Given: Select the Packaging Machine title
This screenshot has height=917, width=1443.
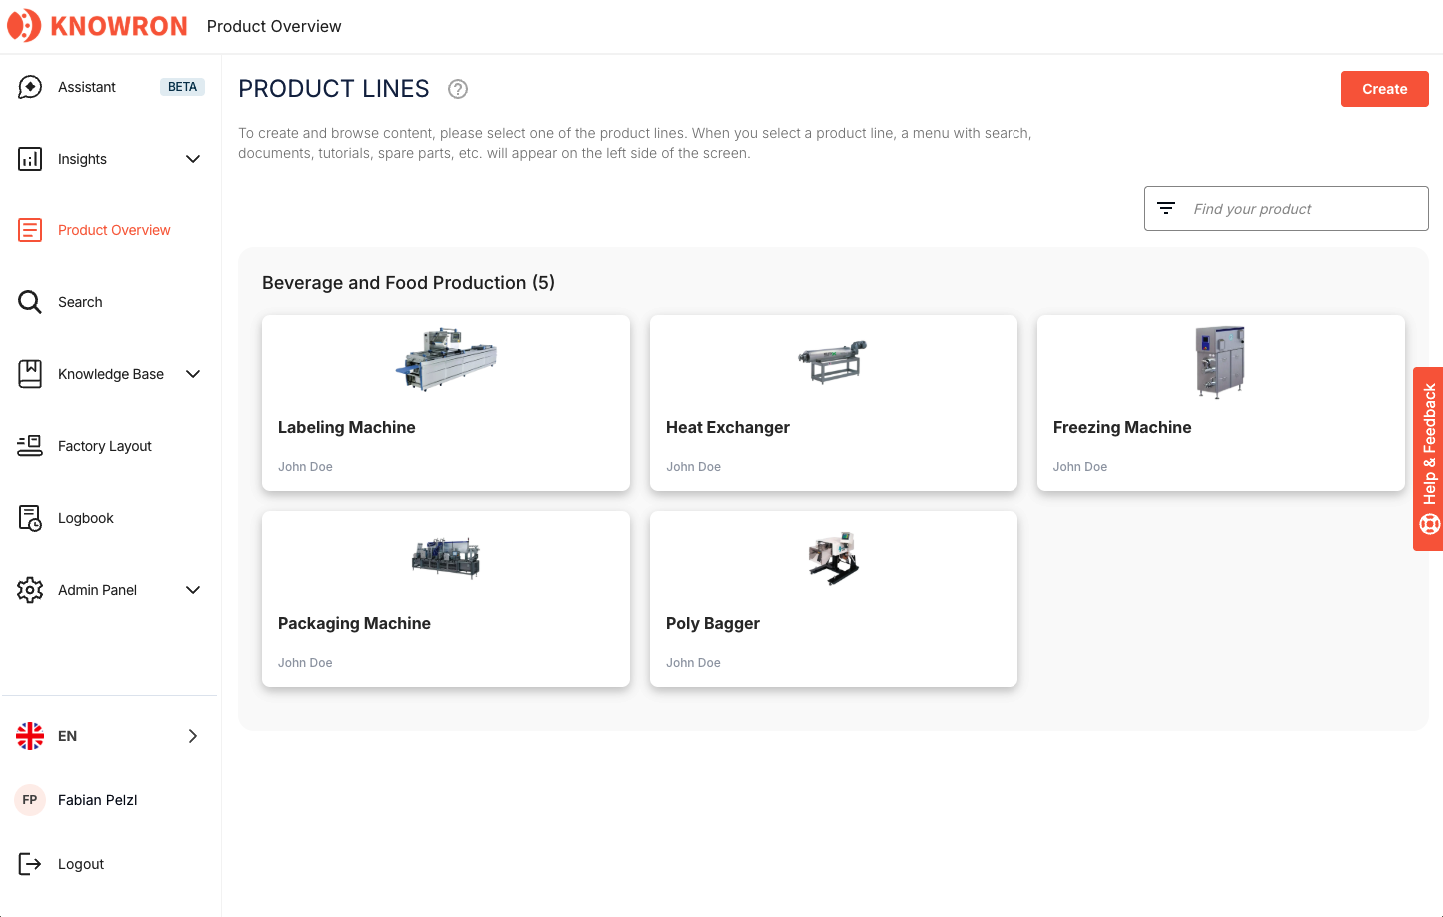Looking at the screenshot, I should 354,623.
